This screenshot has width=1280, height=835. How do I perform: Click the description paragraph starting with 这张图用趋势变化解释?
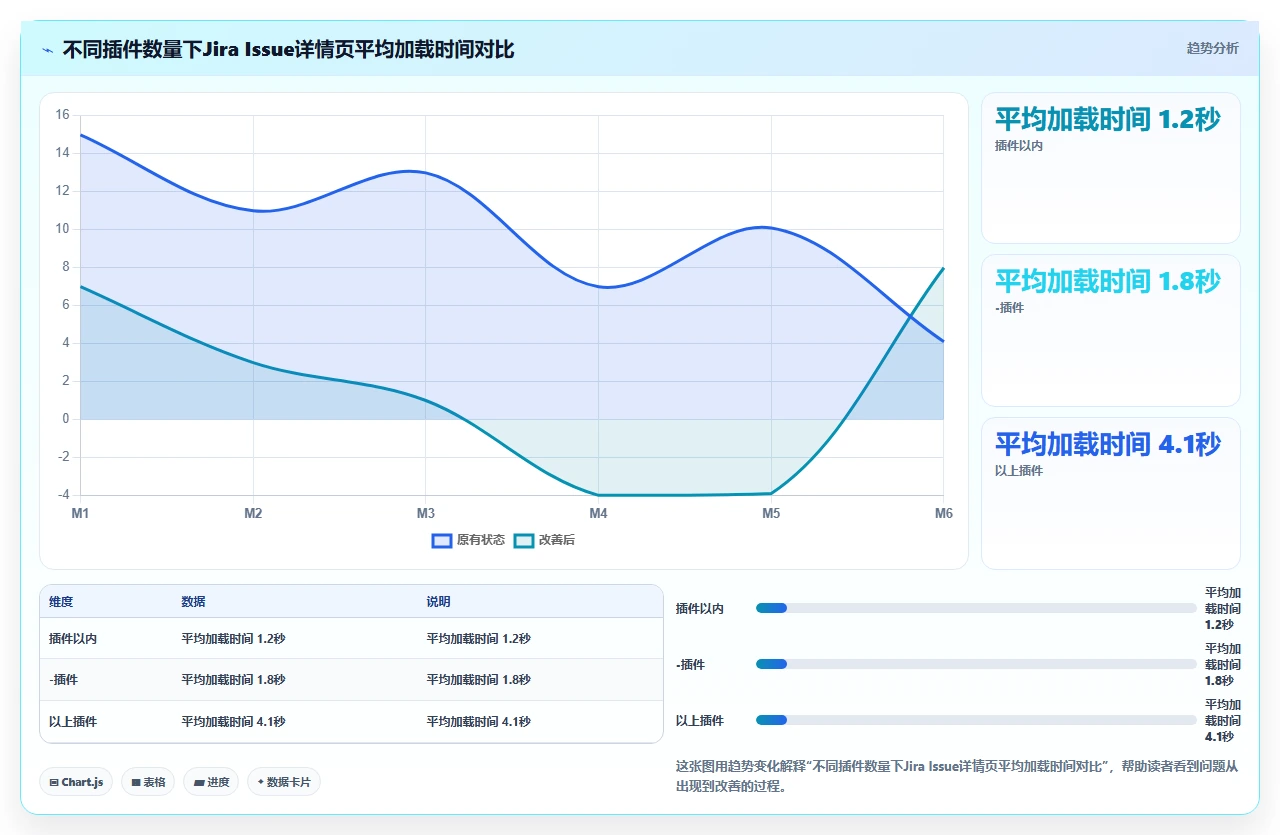tap(958, 776)
